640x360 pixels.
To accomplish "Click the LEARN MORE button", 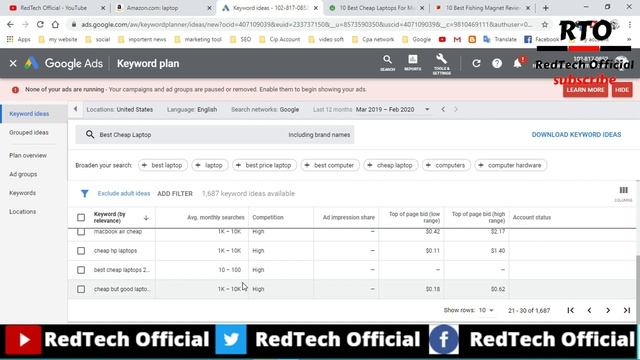I will tap(585, 90).
